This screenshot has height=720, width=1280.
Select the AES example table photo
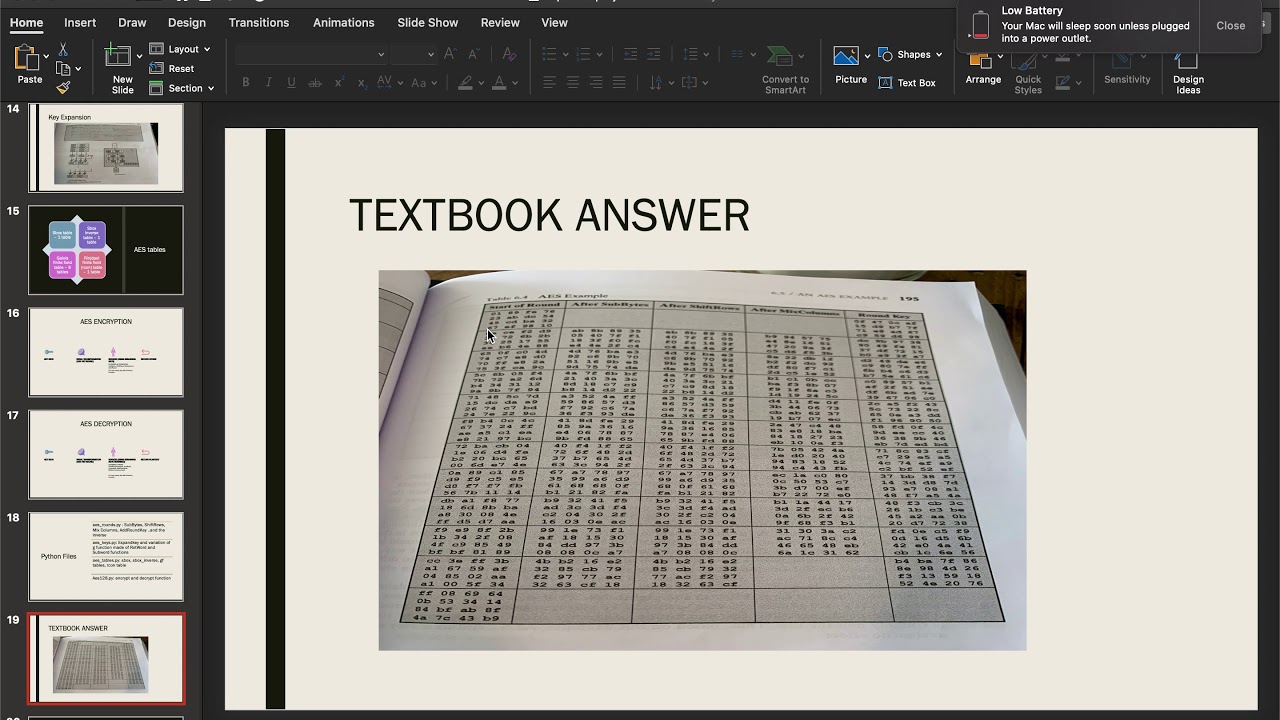pyautogui.click(x=702, y=460)
